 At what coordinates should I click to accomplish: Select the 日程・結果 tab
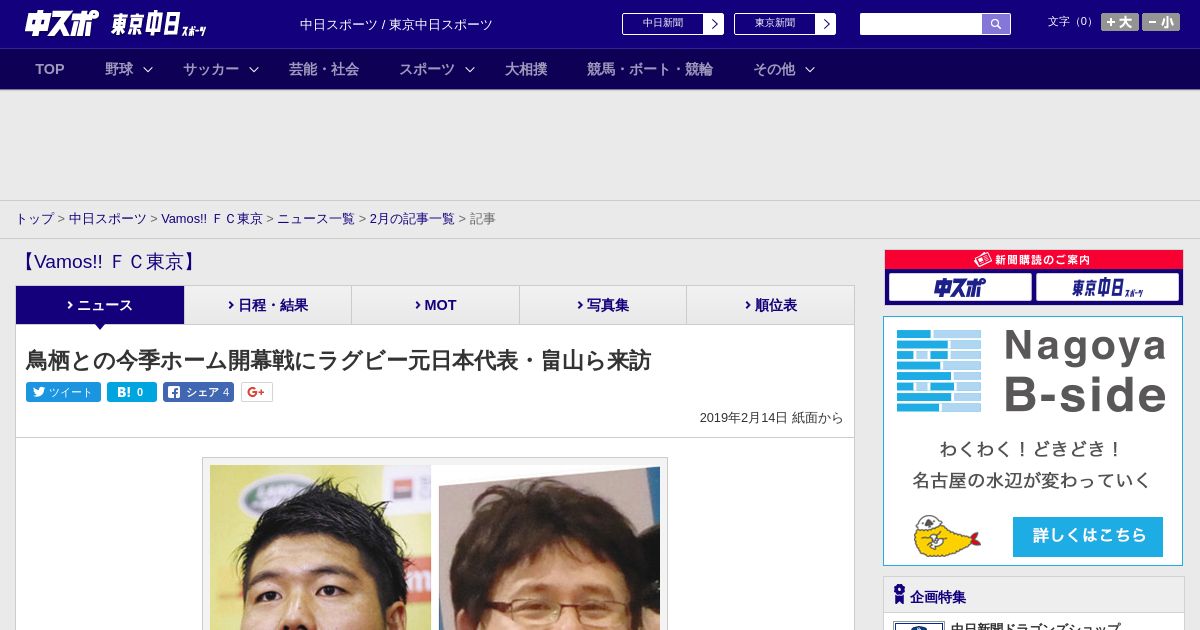(268, 305)
